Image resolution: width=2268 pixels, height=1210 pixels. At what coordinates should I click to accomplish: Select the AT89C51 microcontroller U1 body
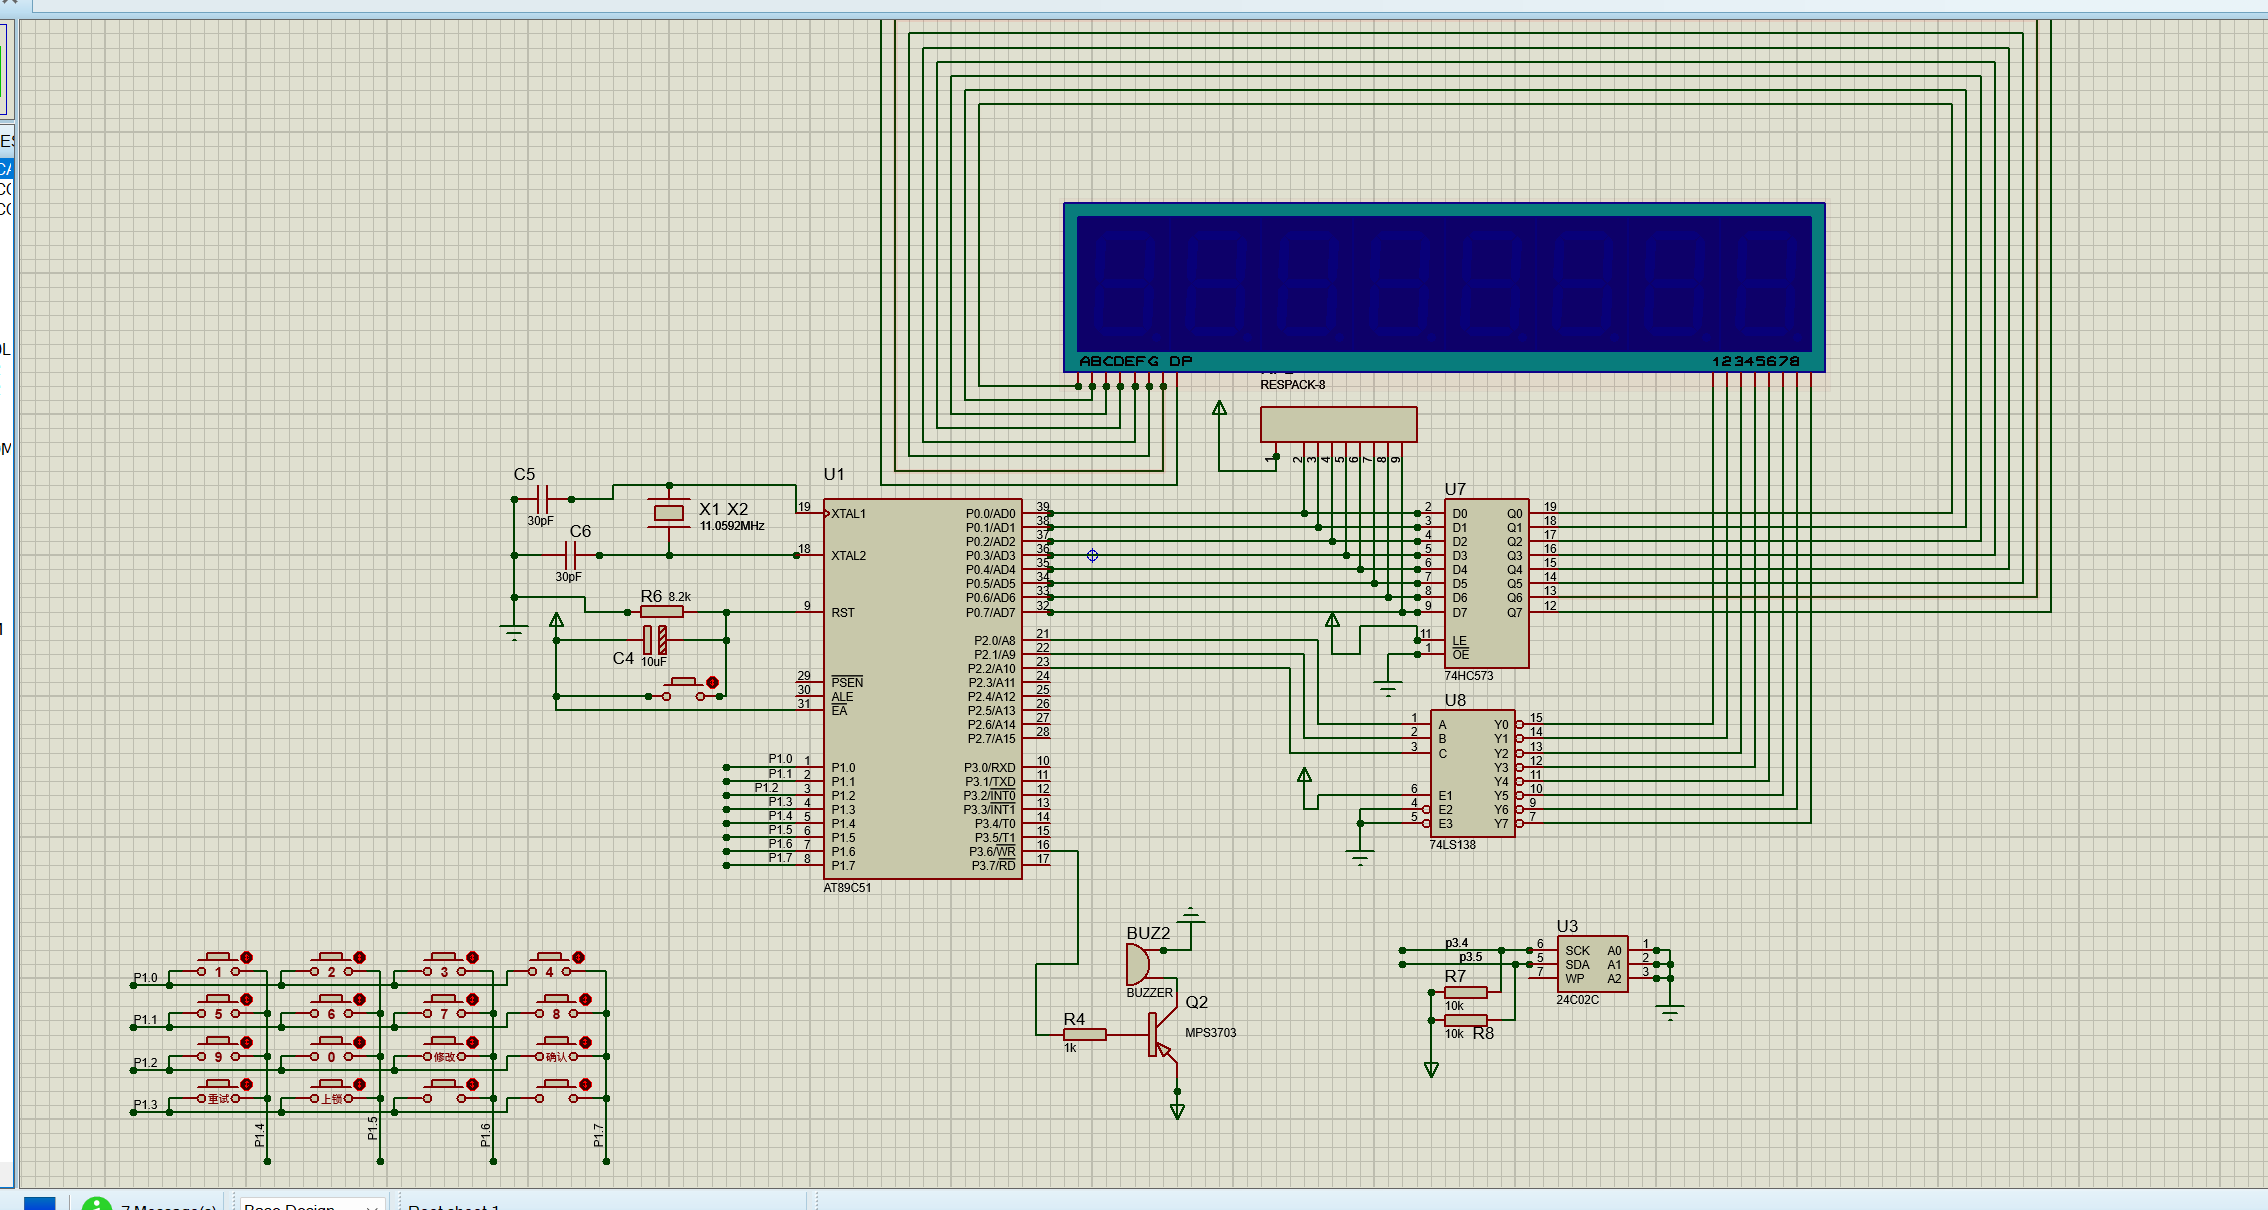click(922, 689)
